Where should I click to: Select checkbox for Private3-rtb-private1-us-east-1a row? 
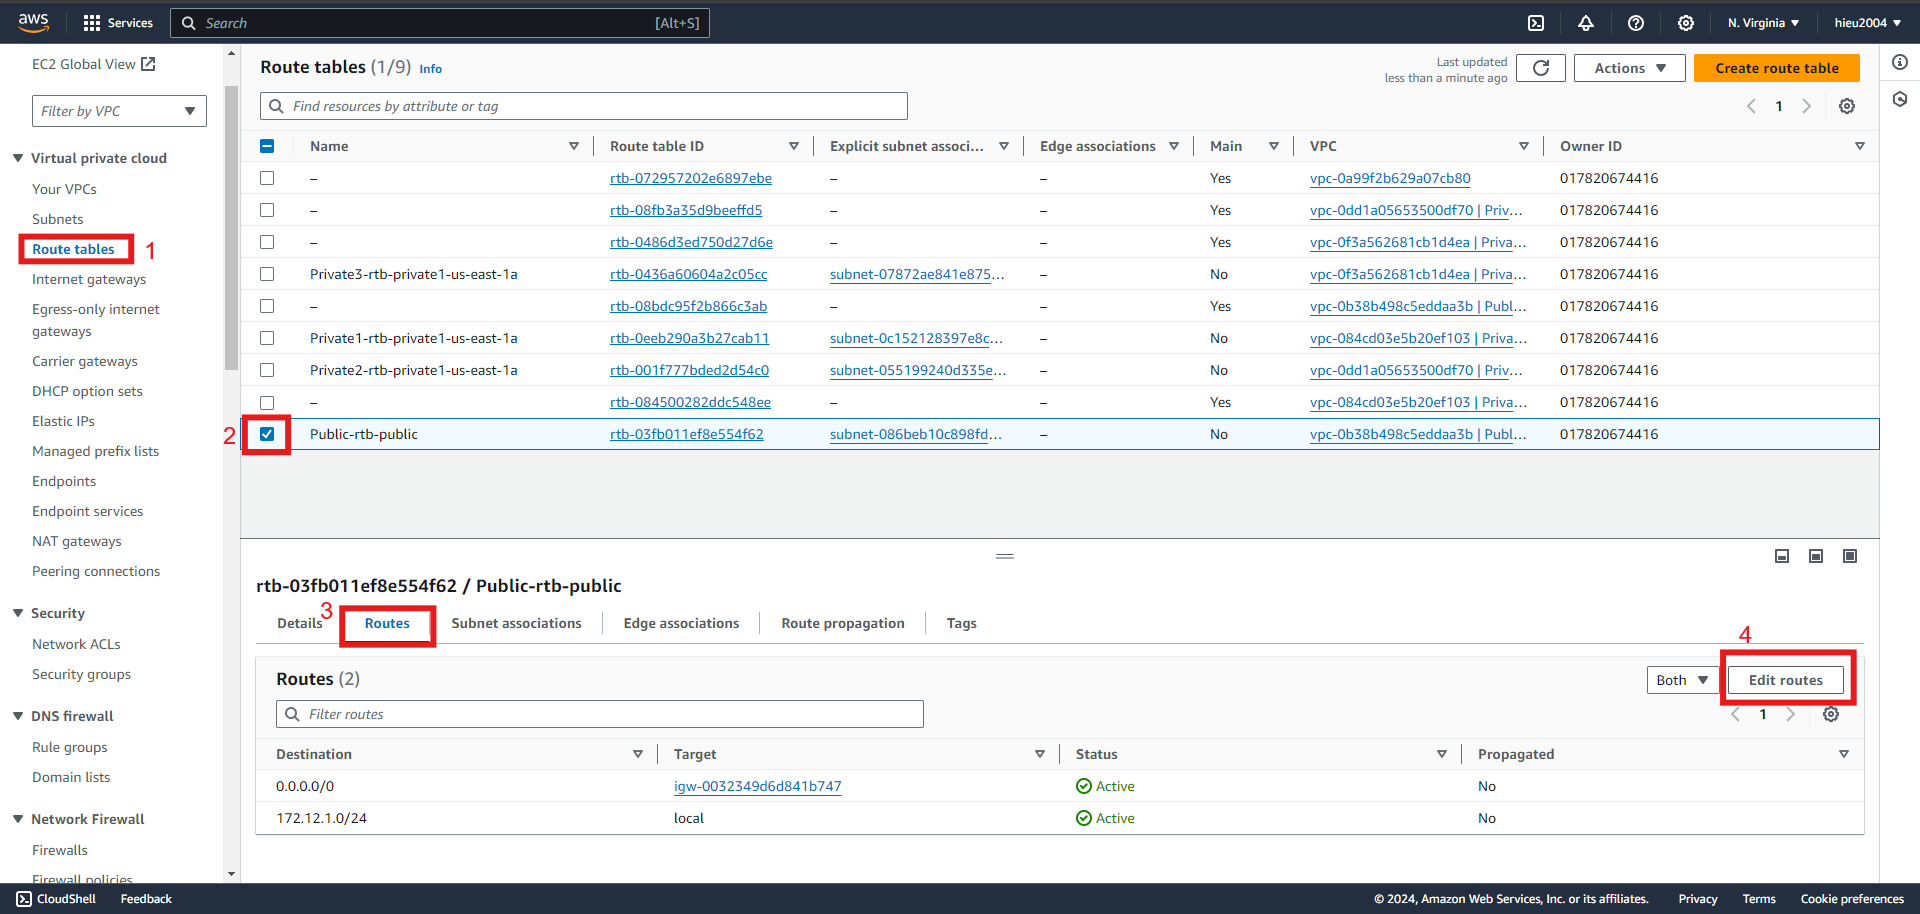click(267, 274)
